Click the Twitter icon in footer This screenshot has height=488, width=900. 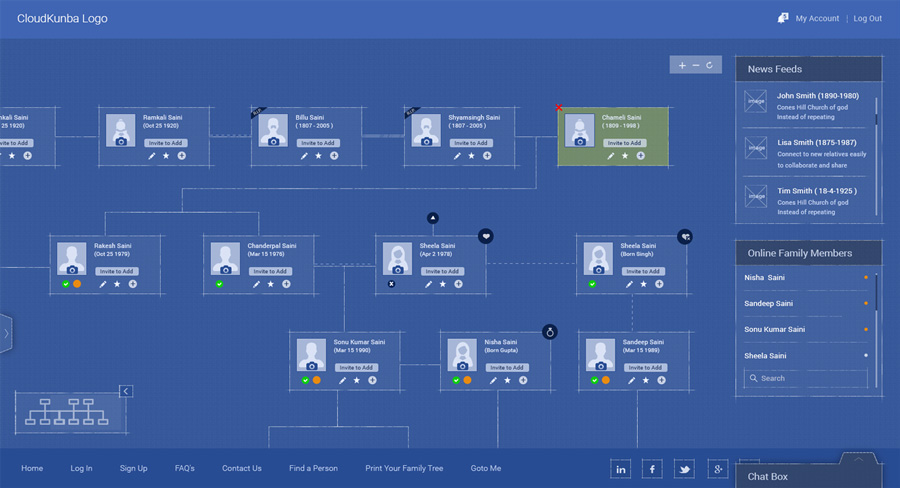point(684,469)
